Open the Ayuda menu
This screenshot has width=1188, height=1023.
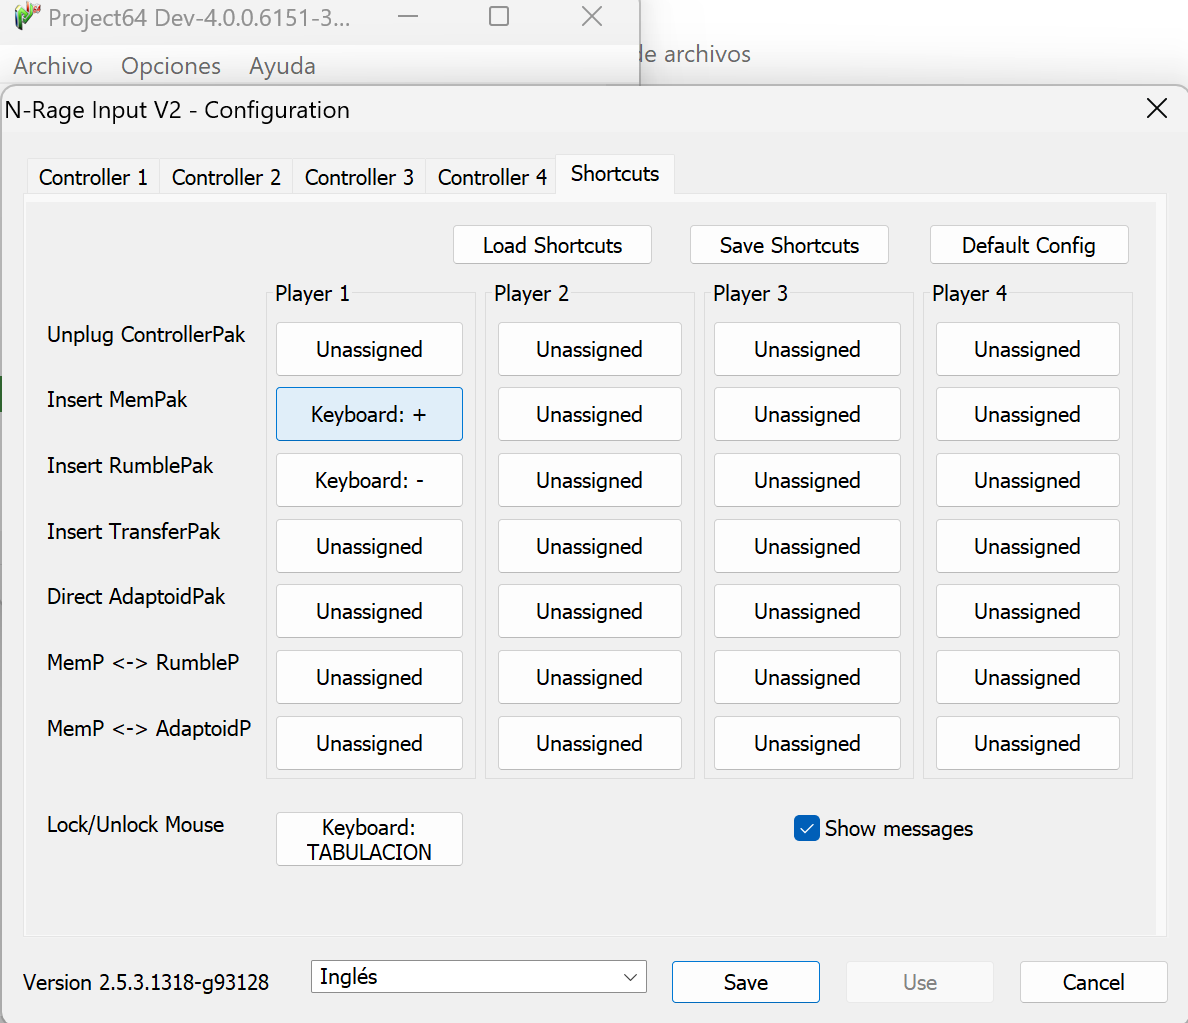(x=281, y=66)
